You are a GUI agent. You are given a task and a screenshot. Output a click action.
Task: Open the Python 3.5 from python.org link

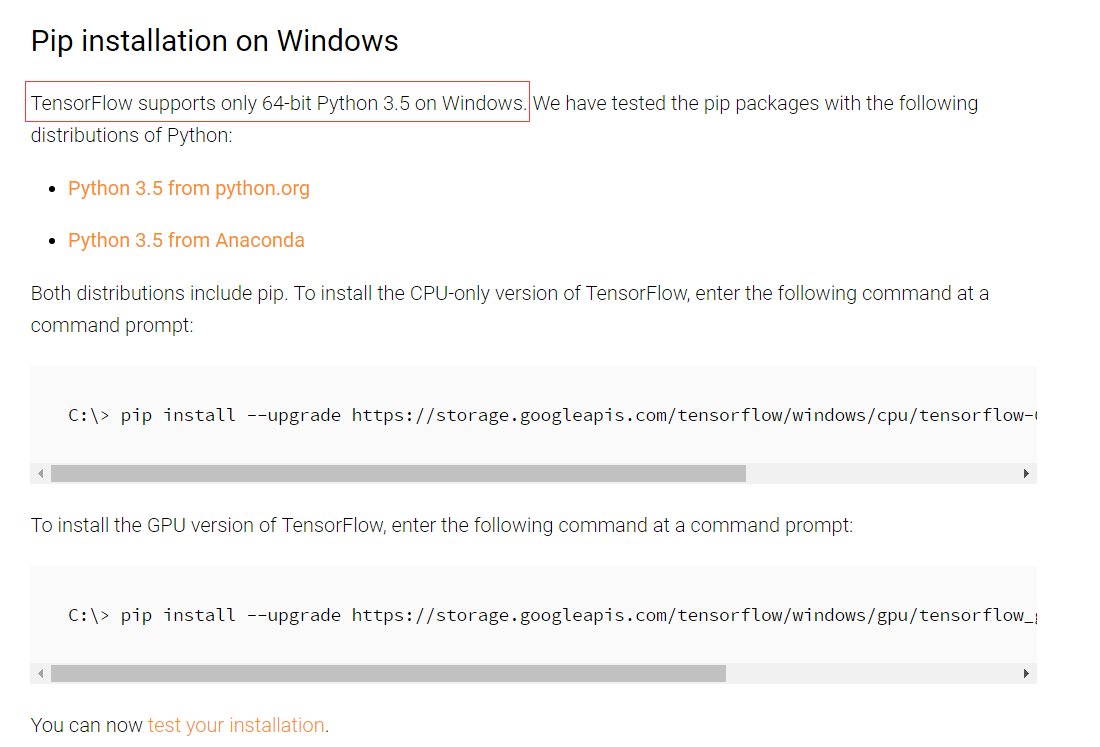(189, 189)
